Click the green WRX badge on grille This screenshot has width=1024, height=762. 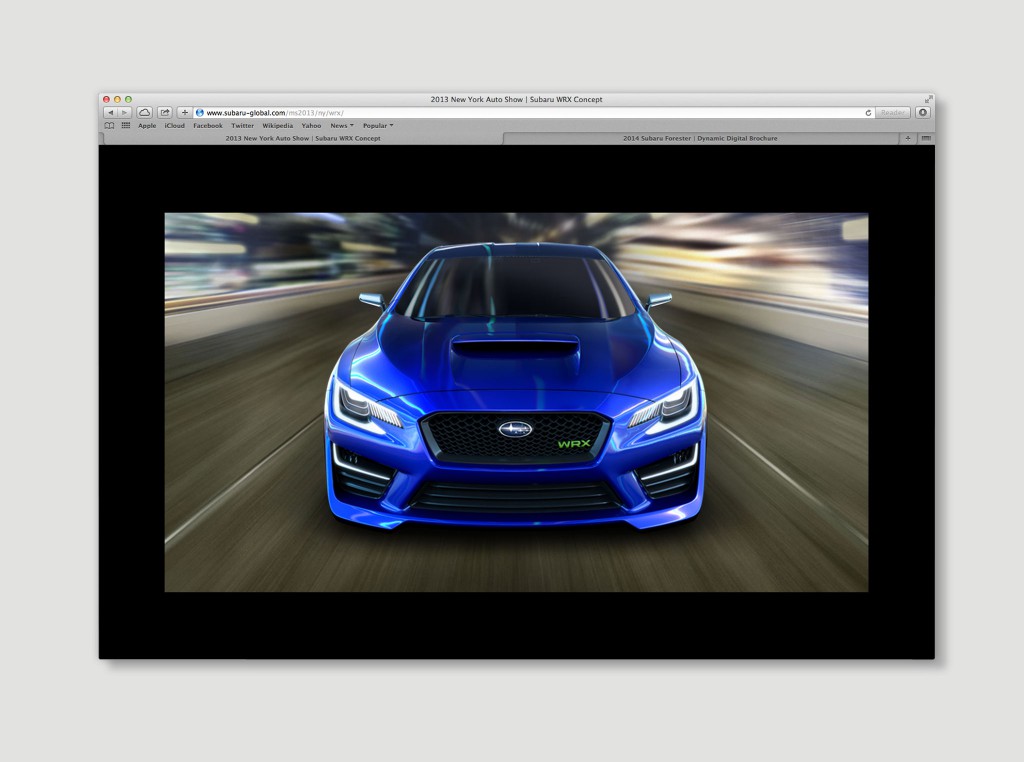coord(573,444)
